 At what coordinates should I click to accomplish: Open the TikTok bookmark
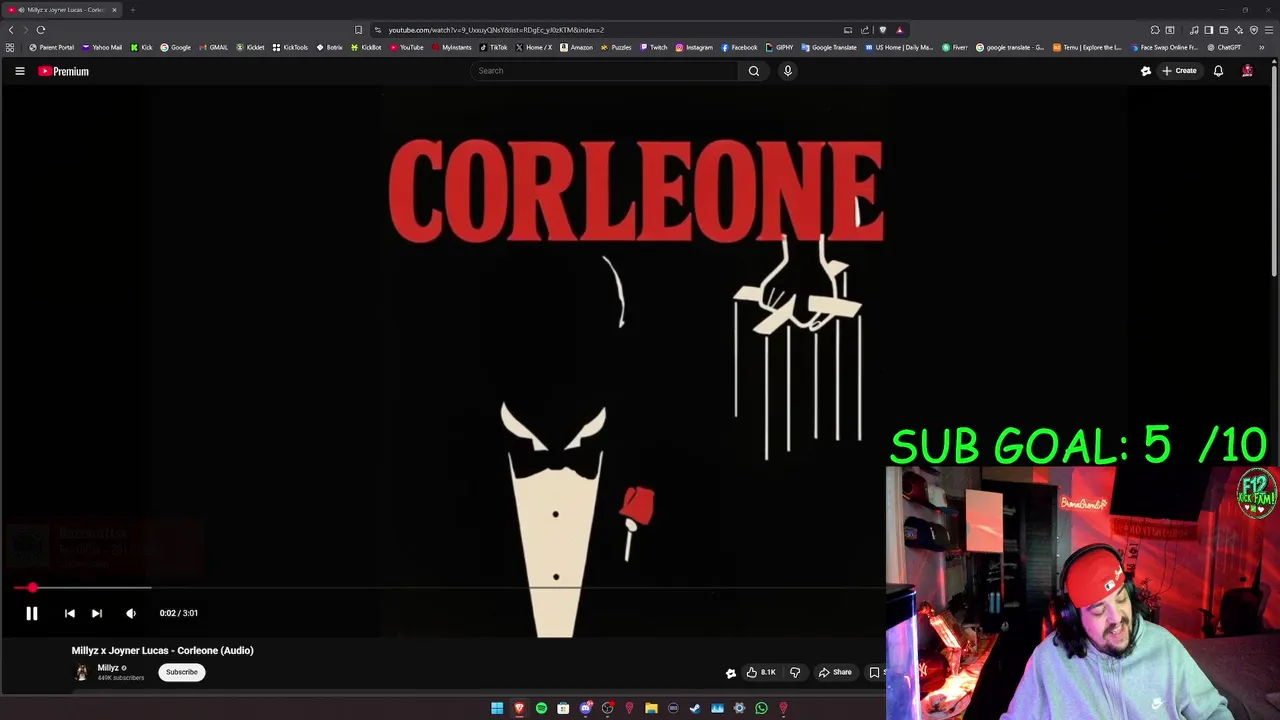click(493, 47)
